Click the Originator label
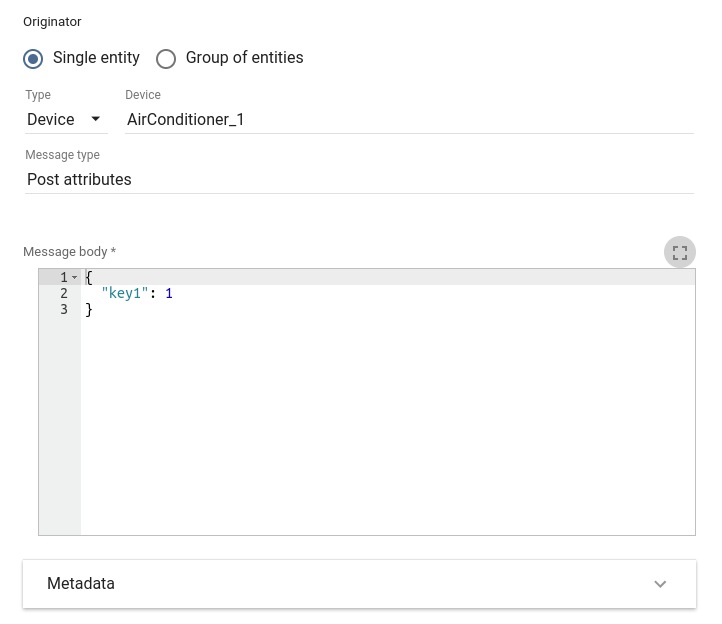The height and width of the screenshot is (624, 722). (x=52, y=22)
